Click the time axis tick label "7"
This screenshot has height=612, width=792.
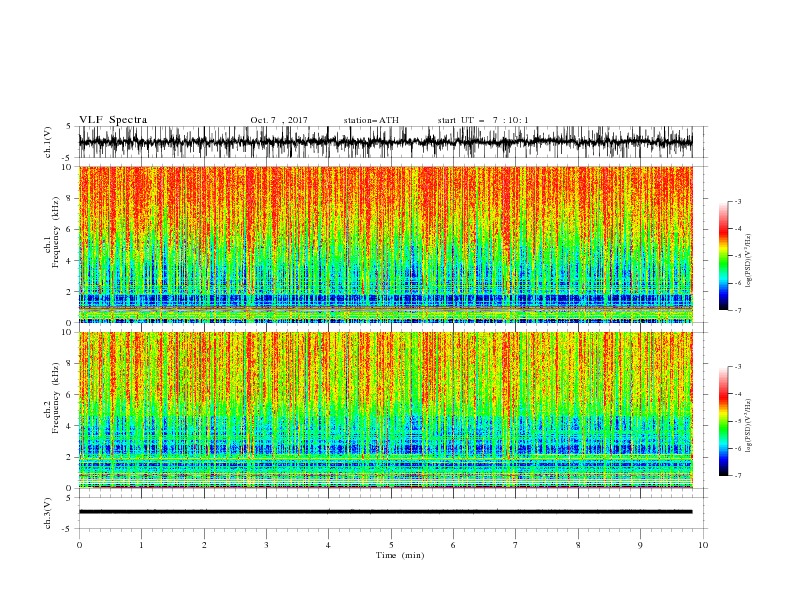coord(516,545)
